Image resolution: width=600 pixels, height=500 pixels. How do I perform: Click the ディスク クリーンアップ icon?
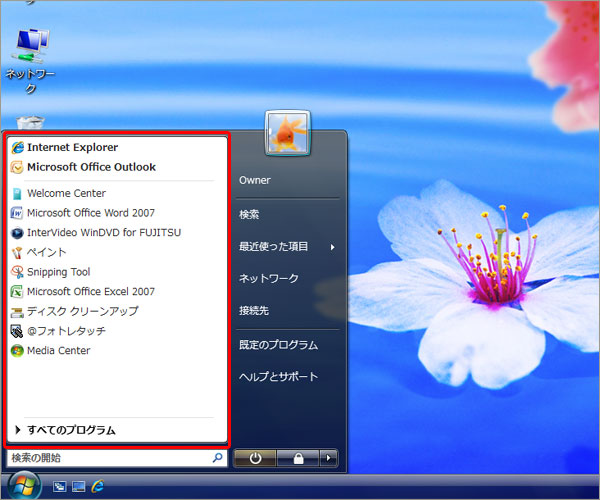[17, 312]
